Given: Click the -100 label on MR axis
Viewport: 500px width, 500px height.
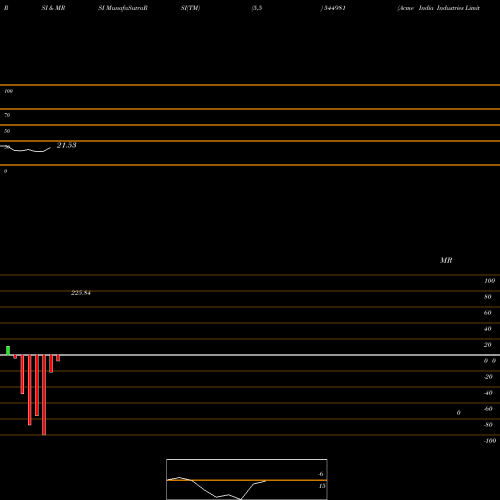Looking at the screenshot, I should point(490,441).
